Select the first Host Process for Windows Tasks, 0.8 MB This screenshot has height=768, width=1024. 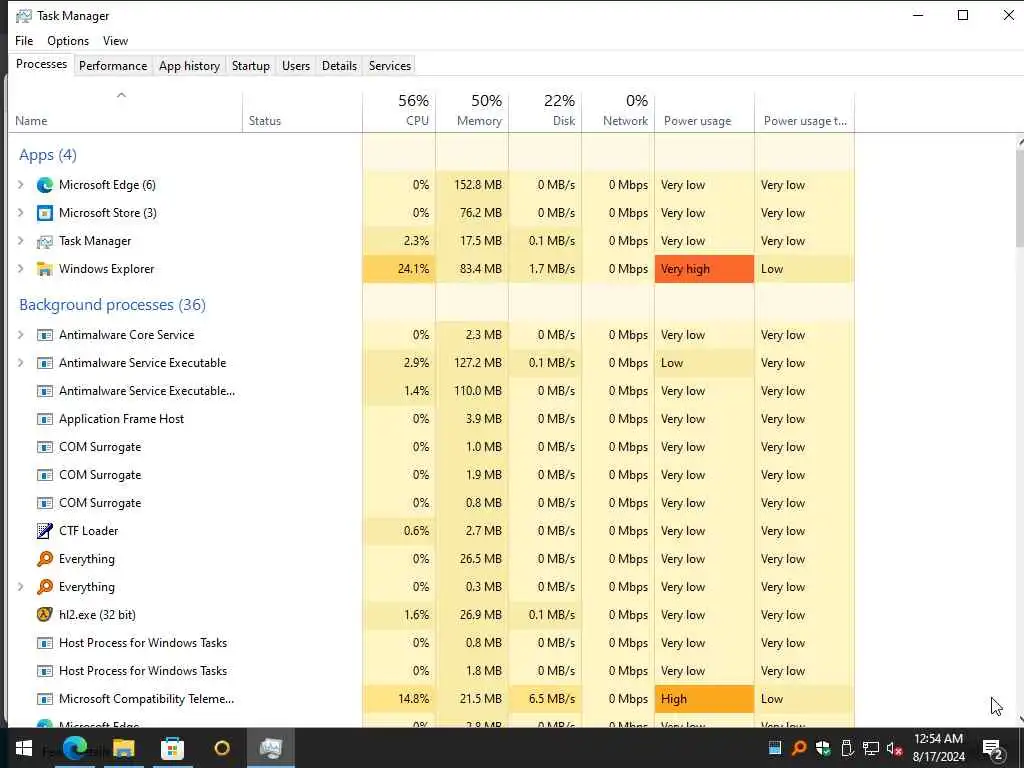(x=431, y=643)
